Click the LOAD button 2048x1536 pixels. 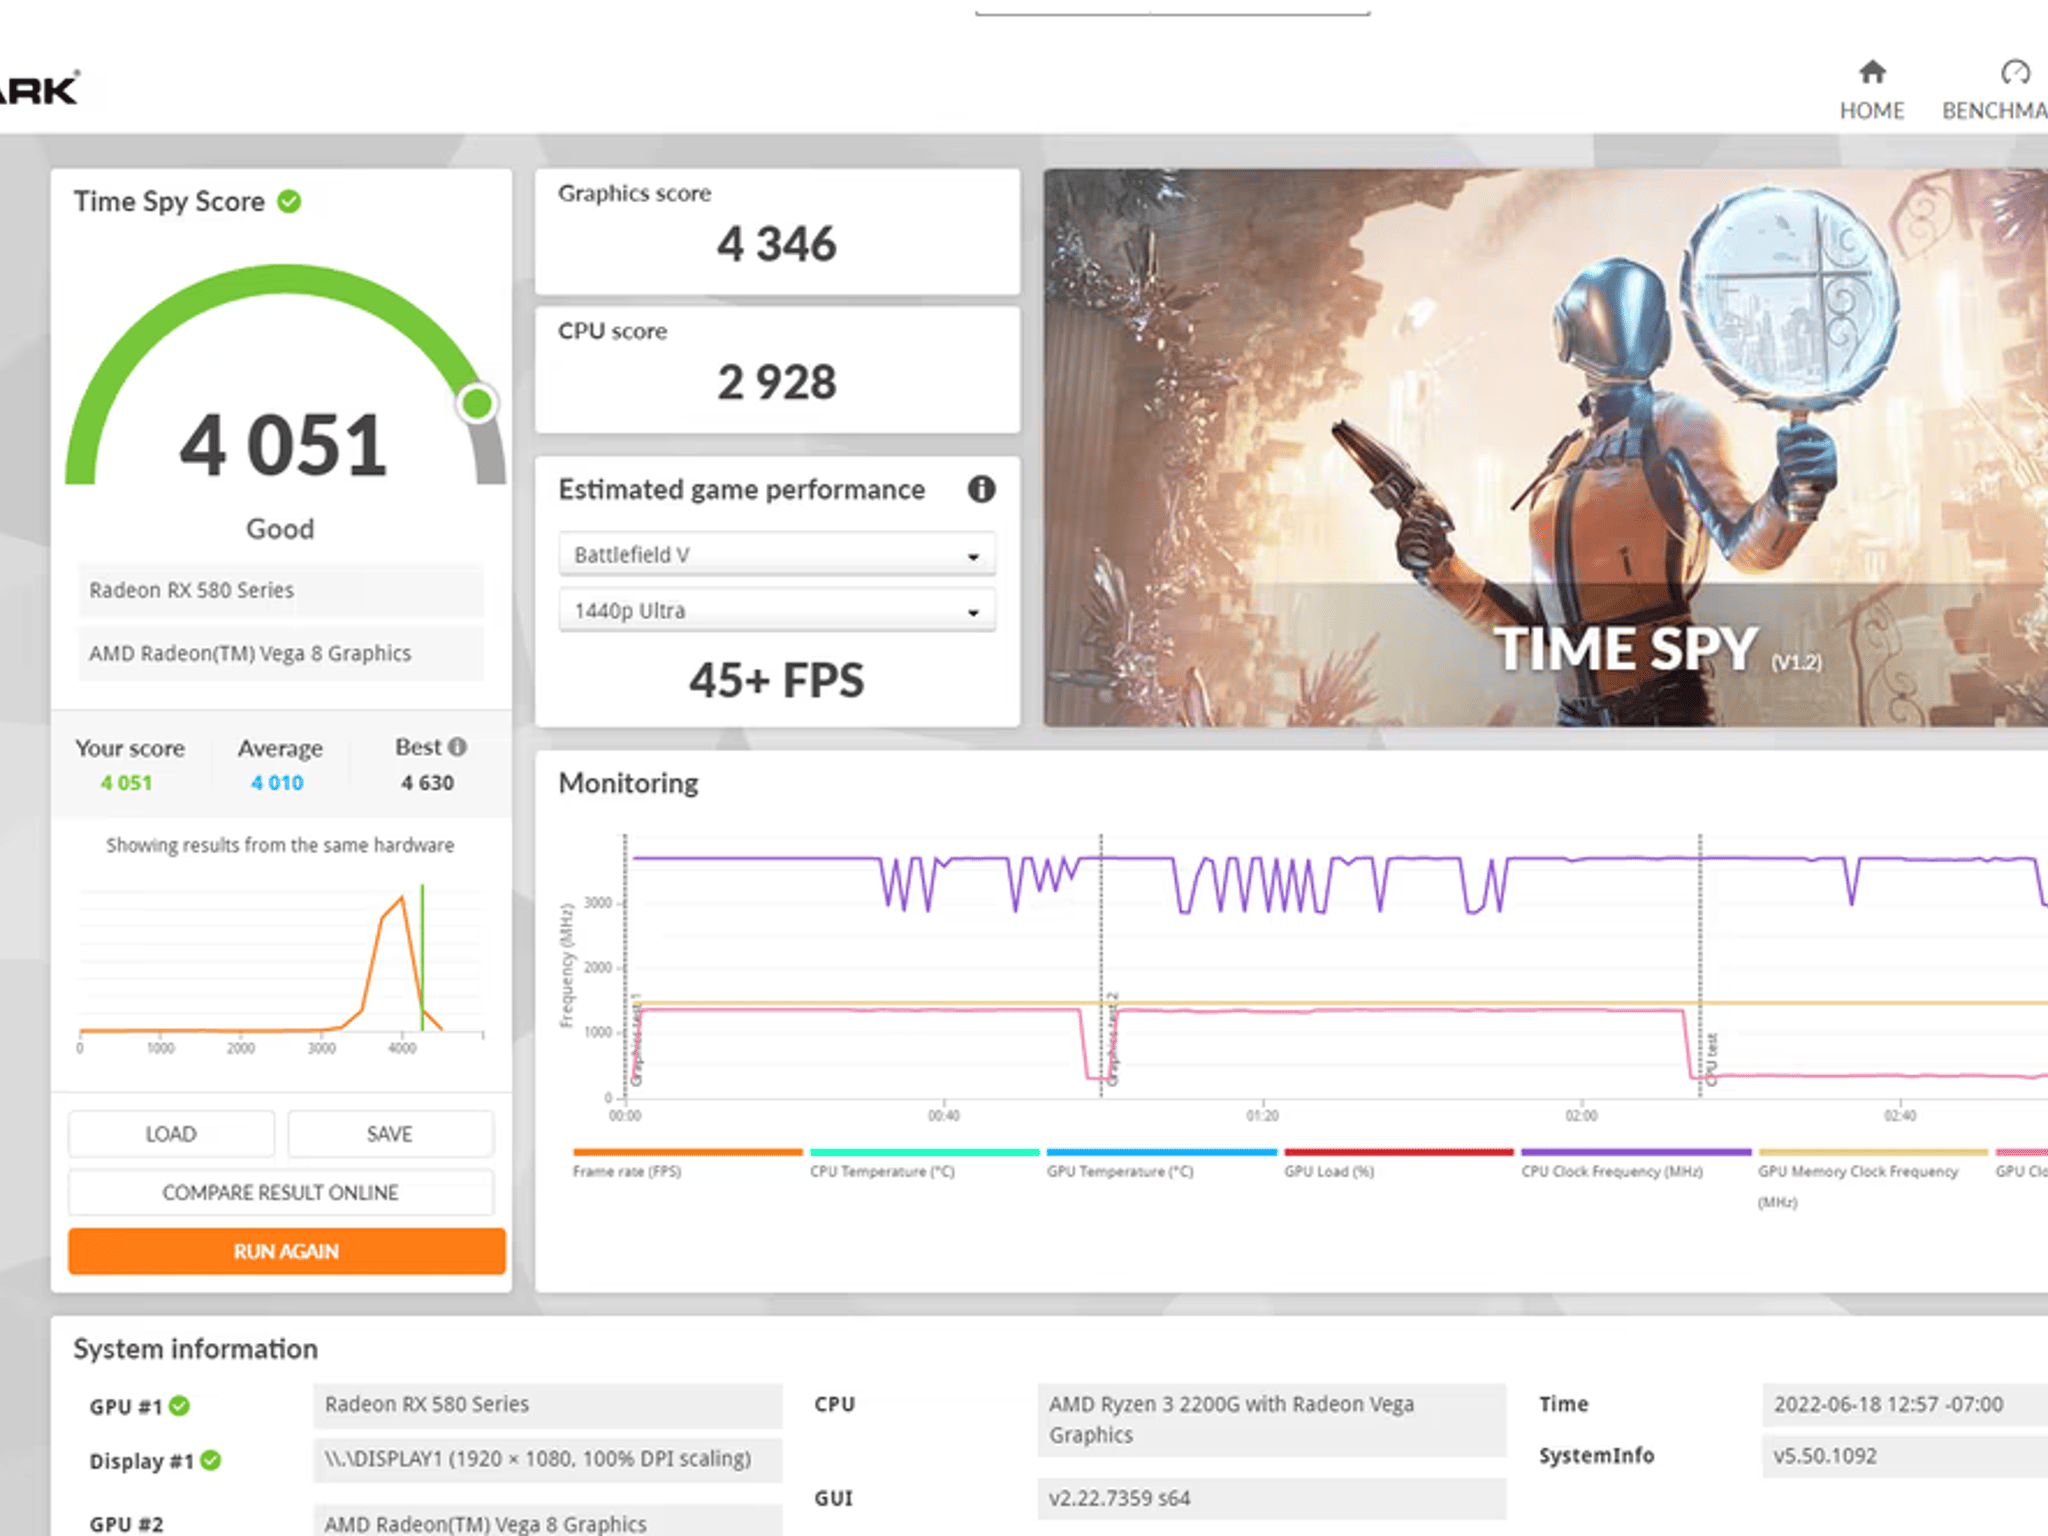(x=170, y=1133)
